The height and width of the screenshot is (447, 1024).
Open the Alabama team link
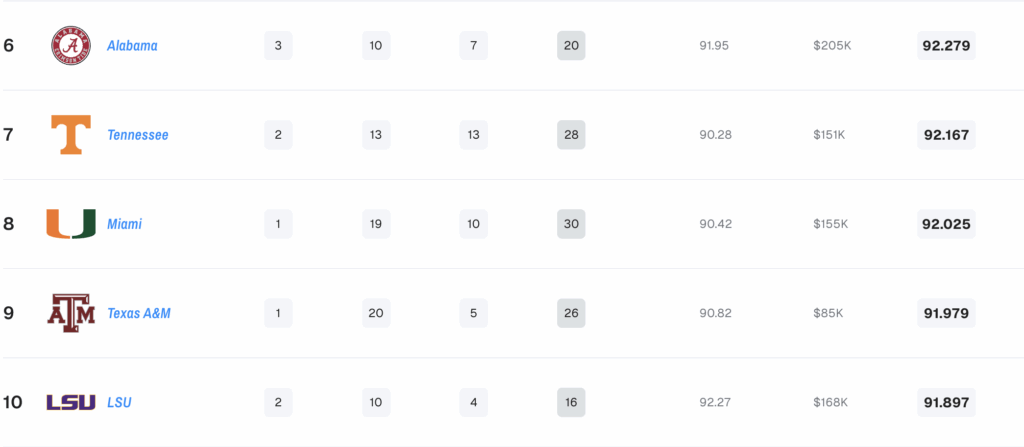[x=132, y=46]
